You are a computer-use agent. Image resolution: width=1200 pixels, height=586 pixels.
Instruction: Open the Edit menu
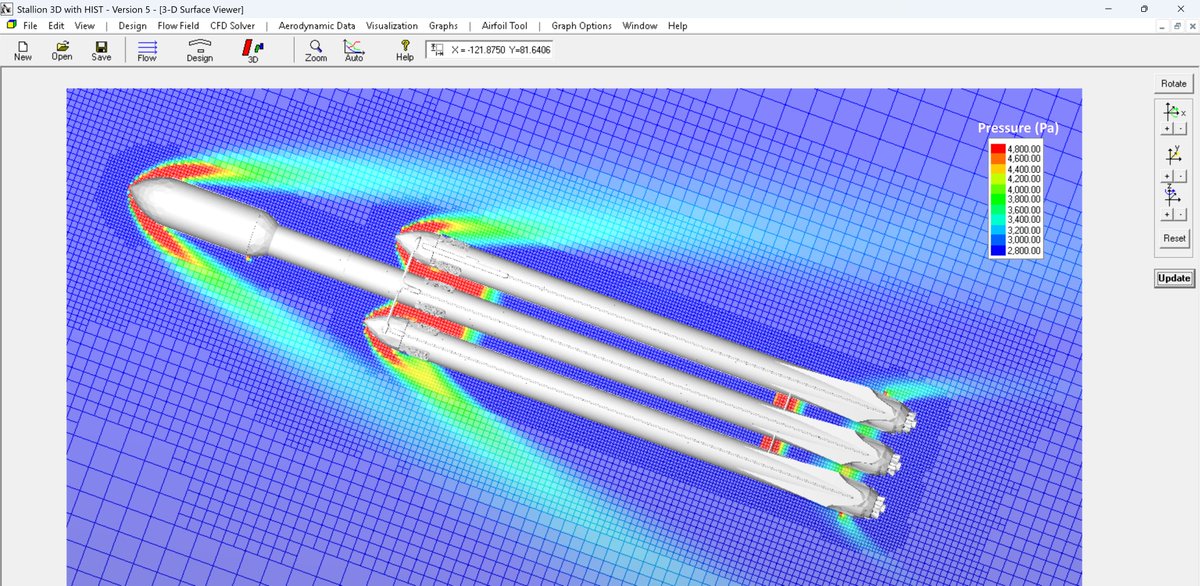click(56, 25)
